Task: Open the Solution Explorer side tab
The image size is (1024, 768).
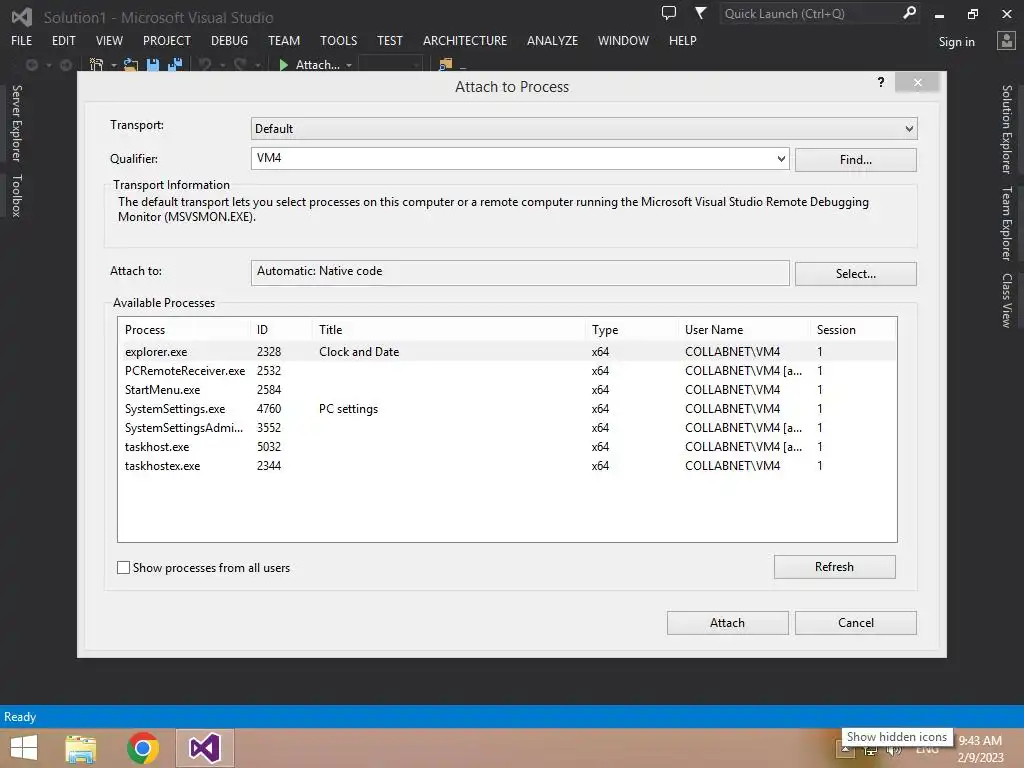Action: (1007, 129)
